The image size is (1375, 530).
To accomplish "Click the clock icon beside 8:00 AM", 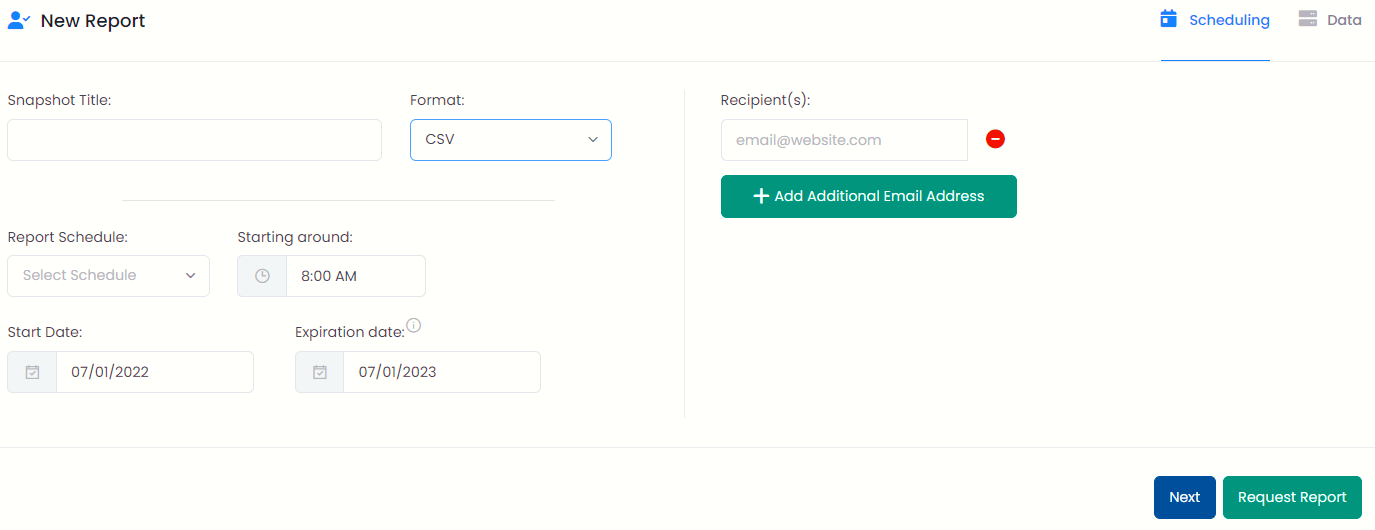I will click(x=262, y=276).
